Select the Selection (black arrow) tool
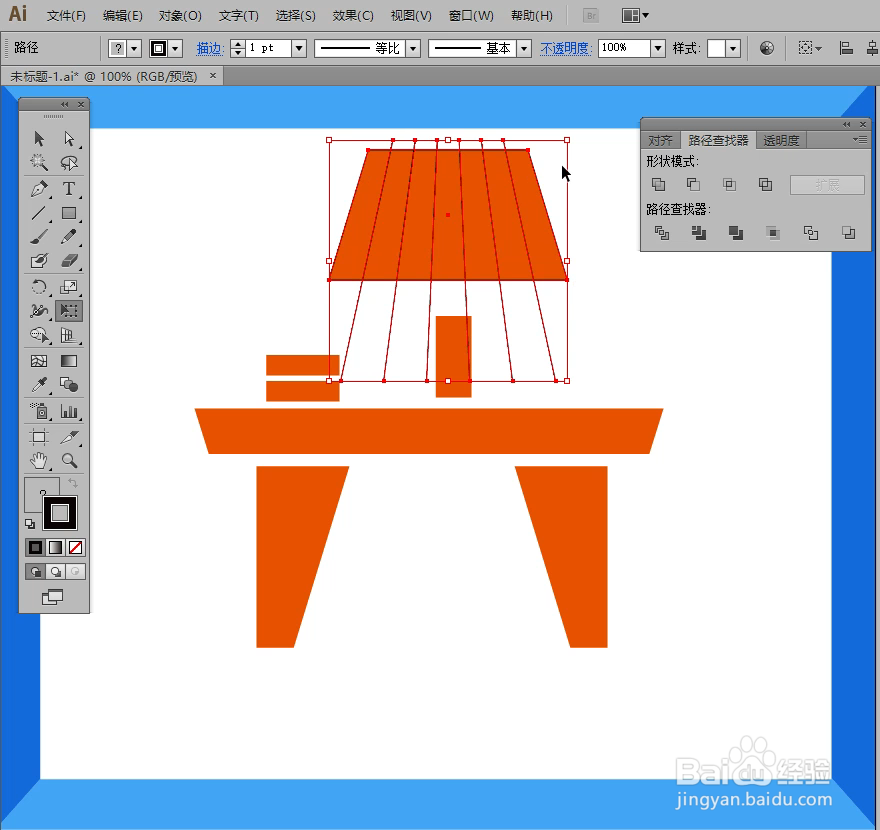This screenshot has width=880, height=830. coord(39,139)
